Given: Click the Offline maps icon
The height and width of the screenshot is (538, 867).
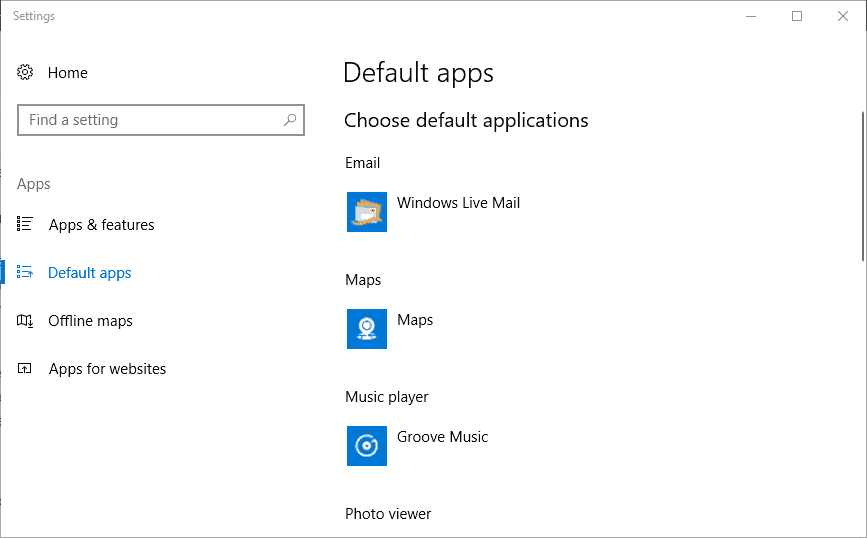Looking at the screenshot, I should point(26,321).
